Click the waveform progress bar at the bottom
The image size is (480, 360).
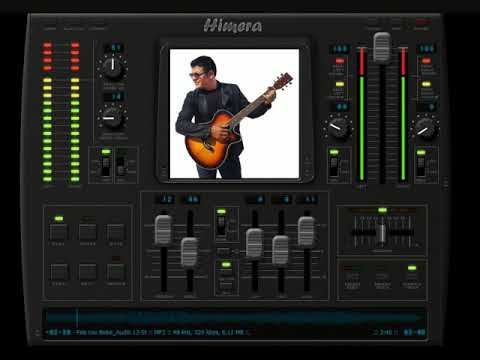233,318
